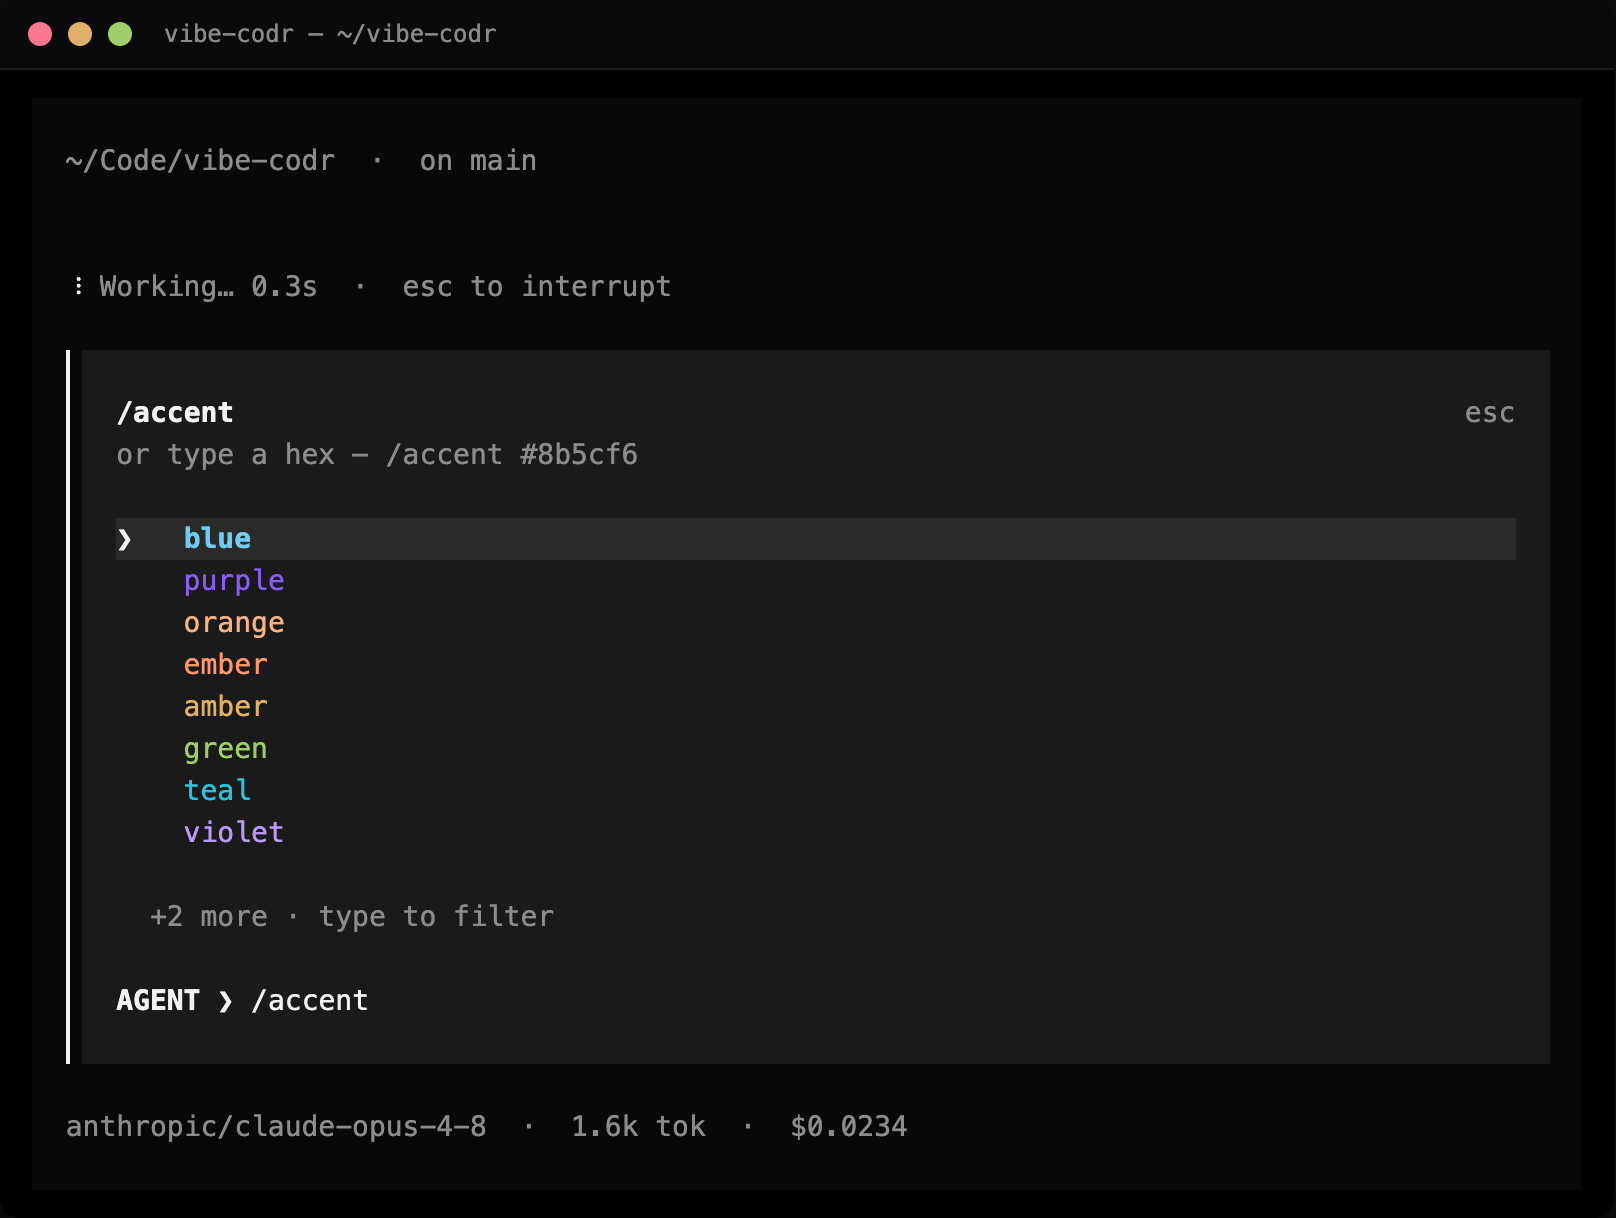Click the $0.0234 cost indicator
Screen dimensions: 1616x1218
click(x=848, y=1127)
